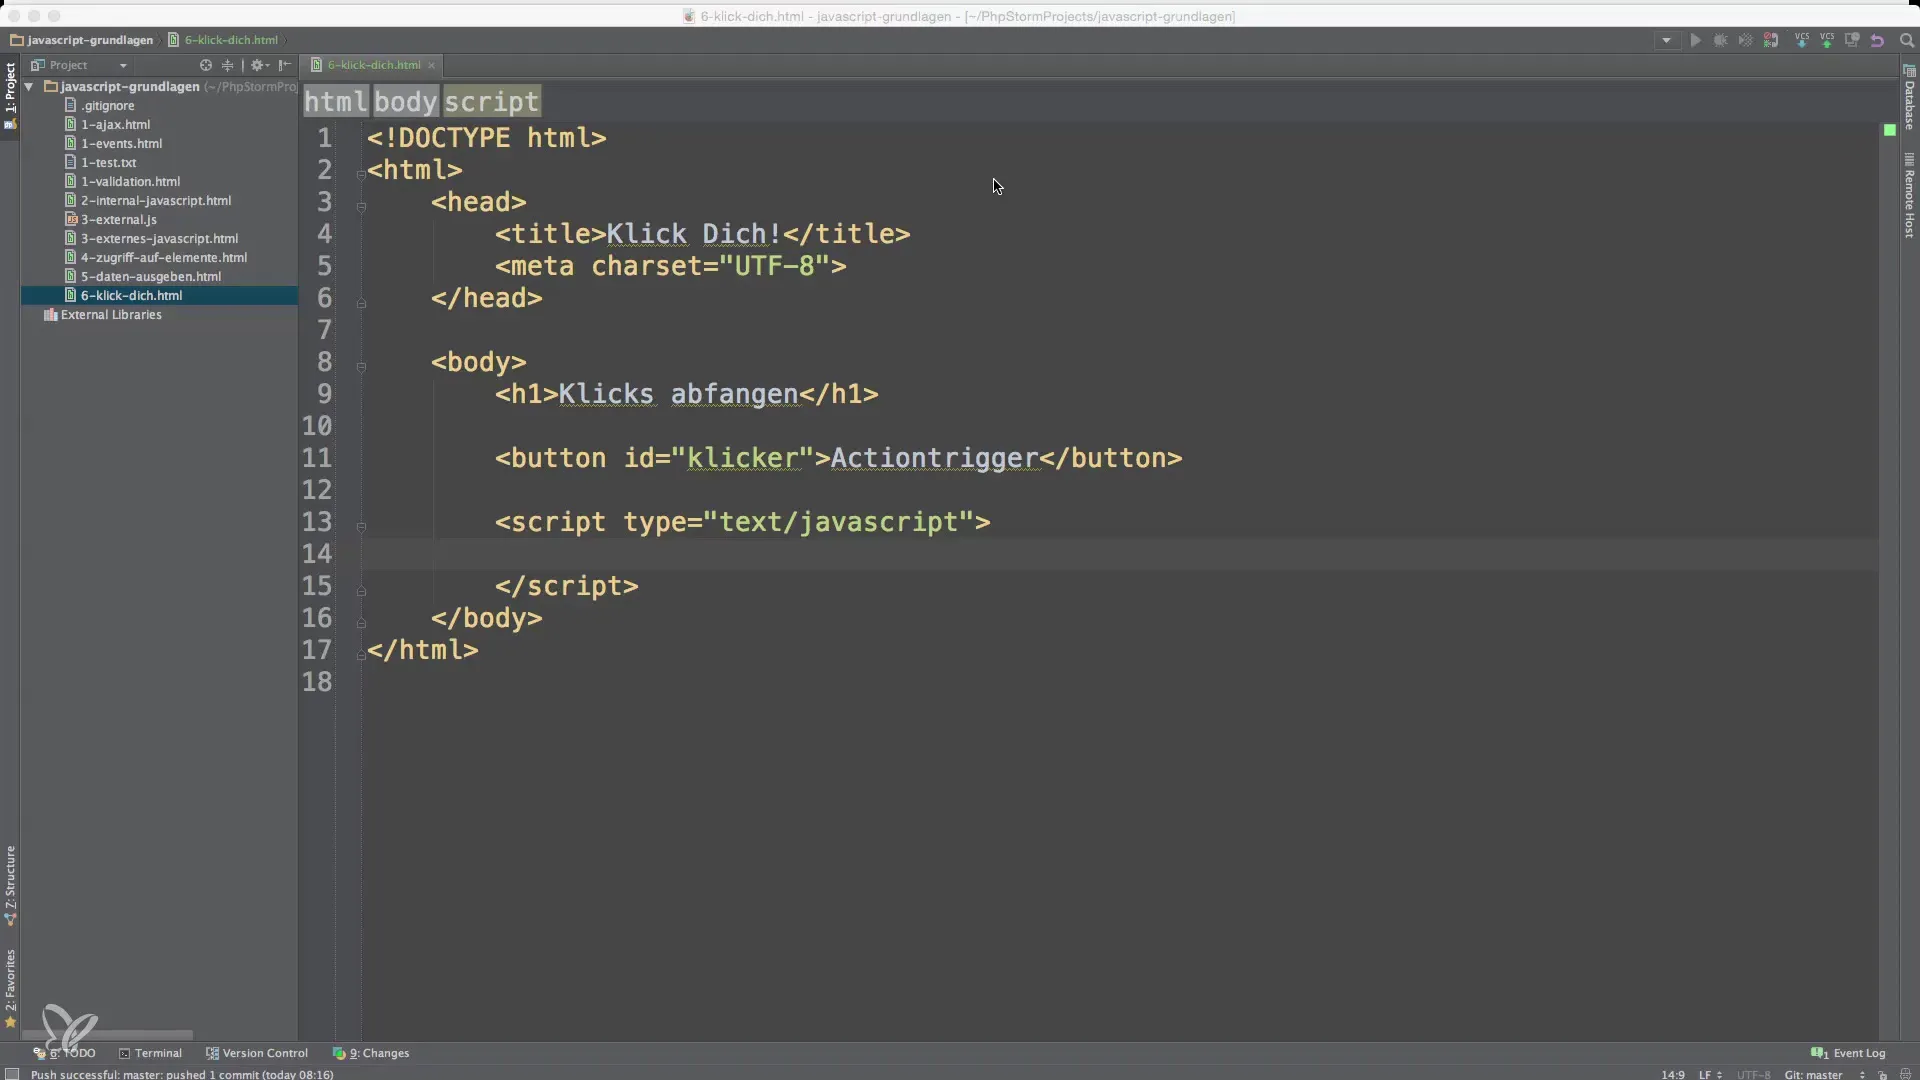The width and height of the screenshot is (1920, 1080).
Task: Click the purple revert arrow icon
Action: pyautogui.click(x=1877, y=41)
